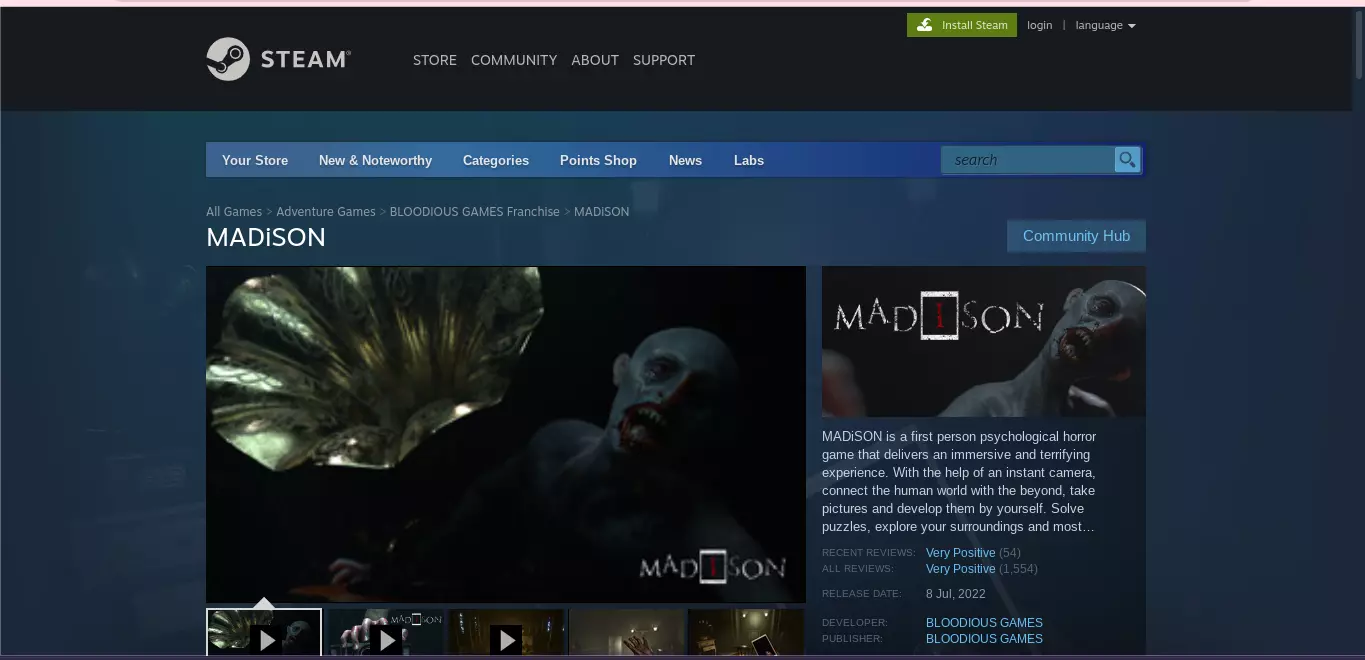Select the fifth screenshot thumbnail
This screenshot has width=1365, height=660.
[746, 633]
